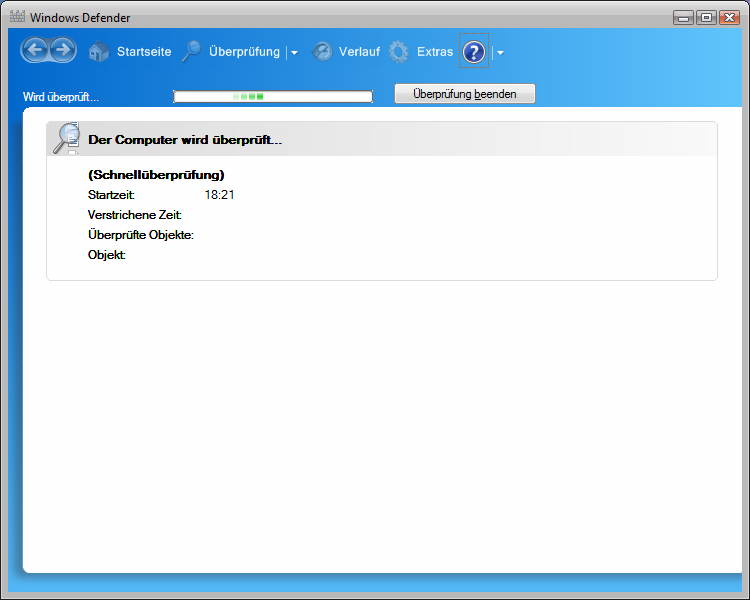The width and height of the screenshot is (750, 600).
Task: Expand the dropdown arrow beside the help icon
Action: 500,53
